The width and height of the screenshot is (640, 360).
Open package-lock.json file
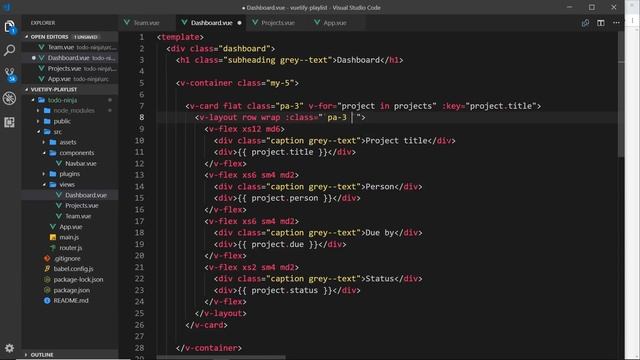coord(78,280)
